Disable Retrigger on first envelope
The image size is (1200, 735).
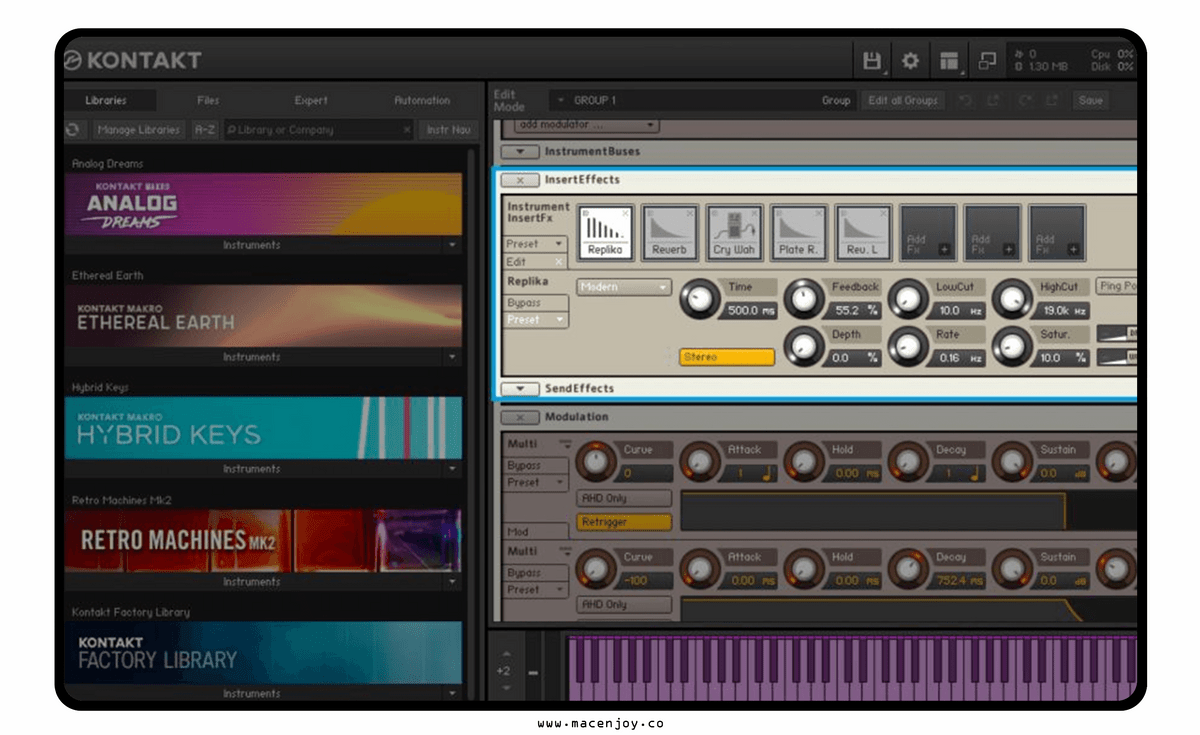[625, 521]
